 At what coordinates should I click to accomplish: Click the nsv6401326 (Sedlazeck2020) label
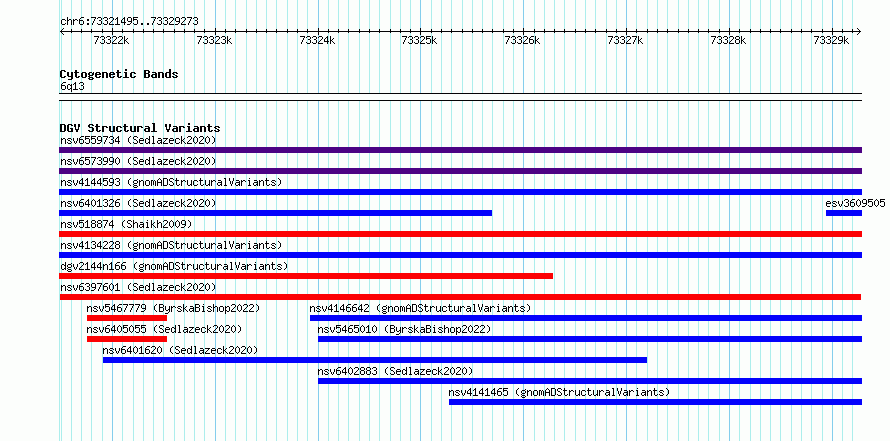[x=138, y=203]
